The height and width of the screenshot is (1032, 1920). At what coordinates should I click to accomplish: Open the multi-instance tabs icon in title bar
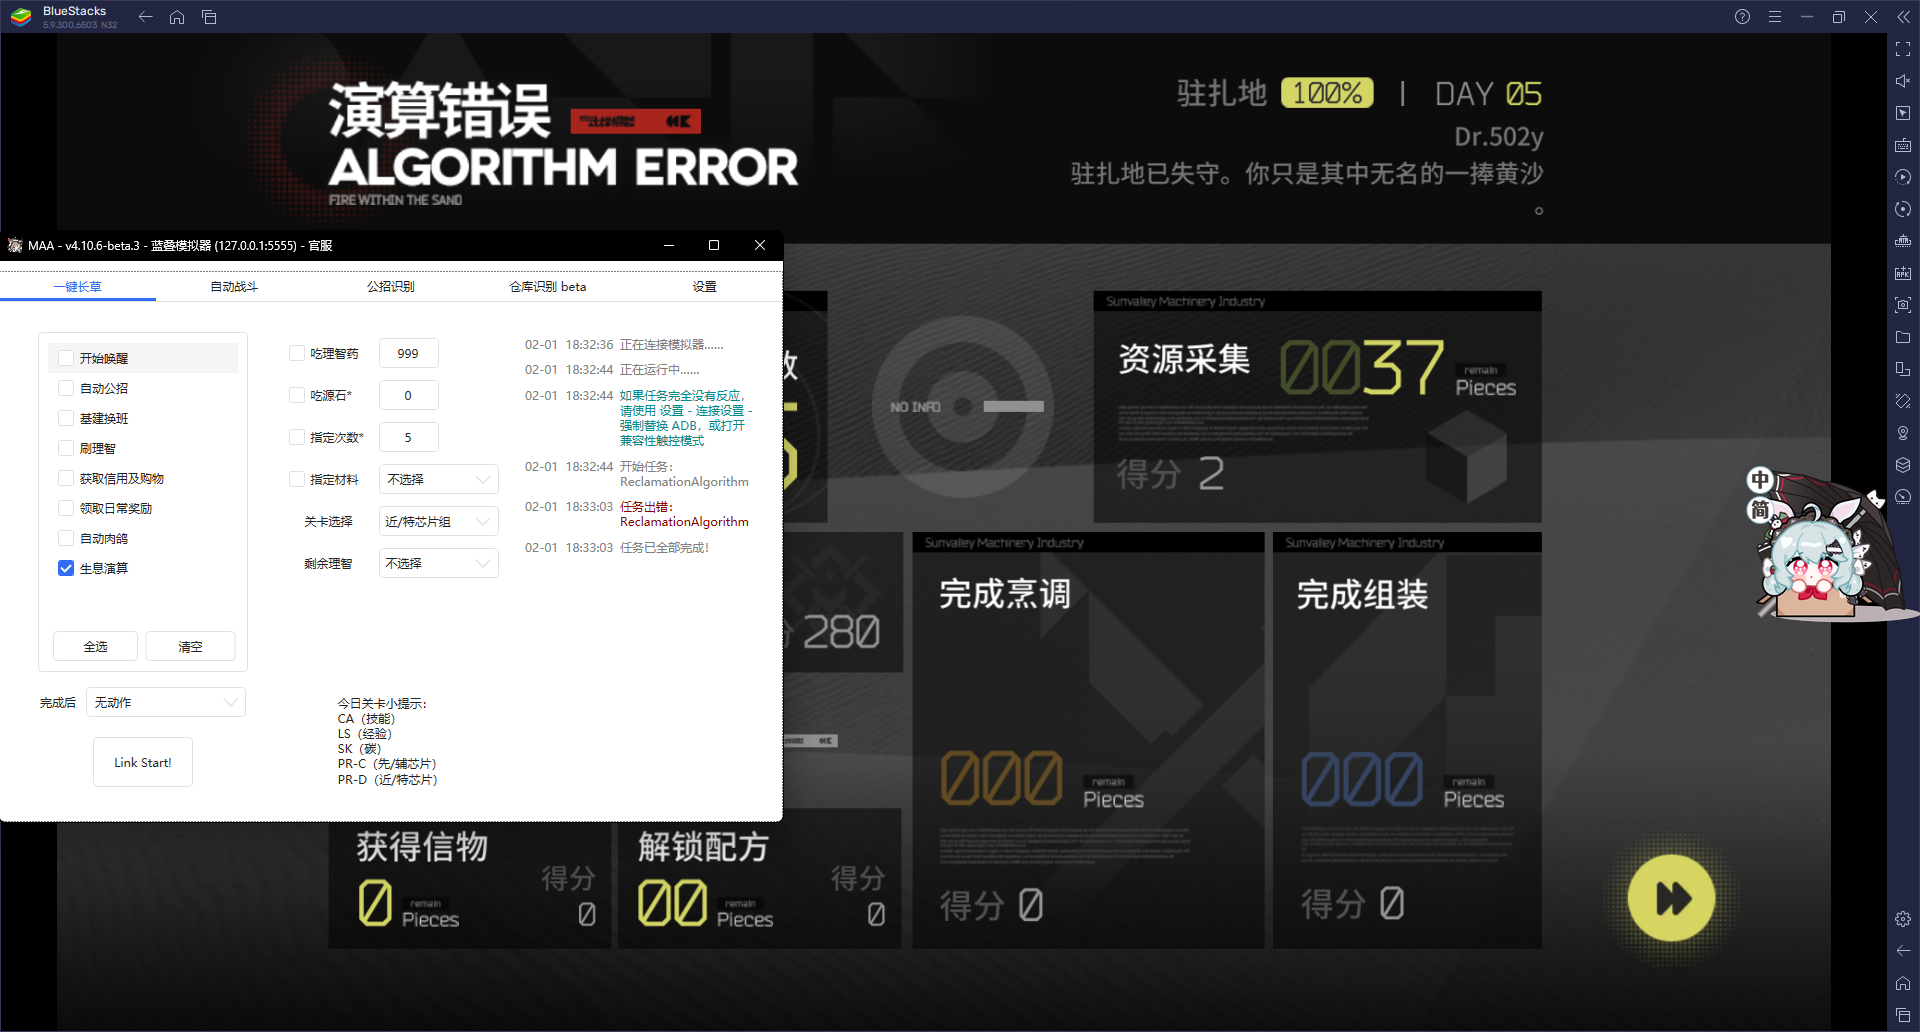pyautogui.click(x=209, y=17)
